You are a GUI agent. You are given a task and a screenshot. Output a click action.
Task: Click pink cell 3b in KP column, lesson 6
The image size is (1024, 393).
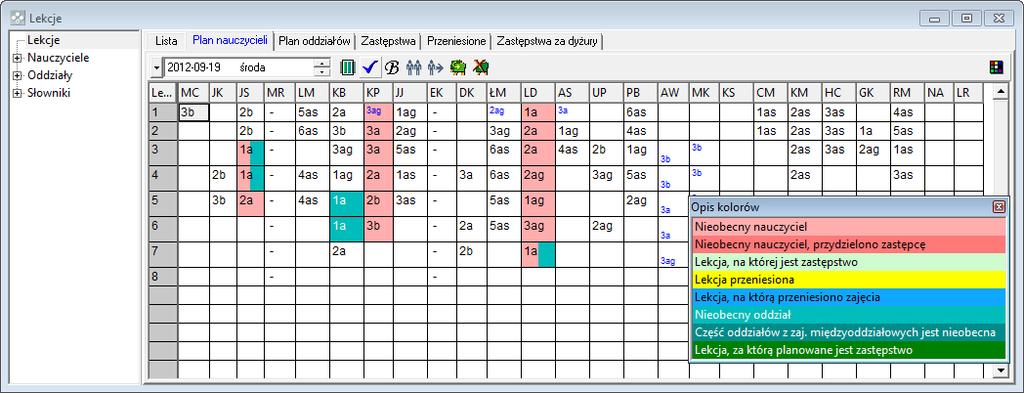[x=379, y=228]
